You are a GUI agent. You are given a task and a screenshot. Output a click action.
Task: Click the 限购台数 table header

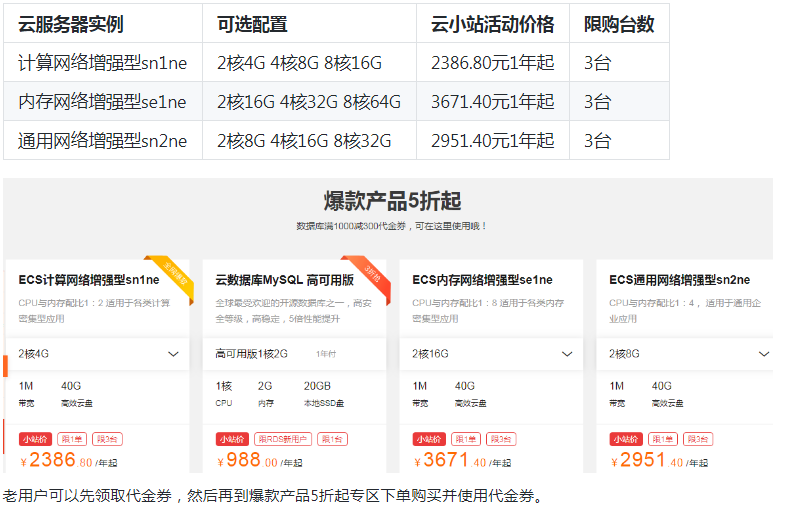pos(619,24)
